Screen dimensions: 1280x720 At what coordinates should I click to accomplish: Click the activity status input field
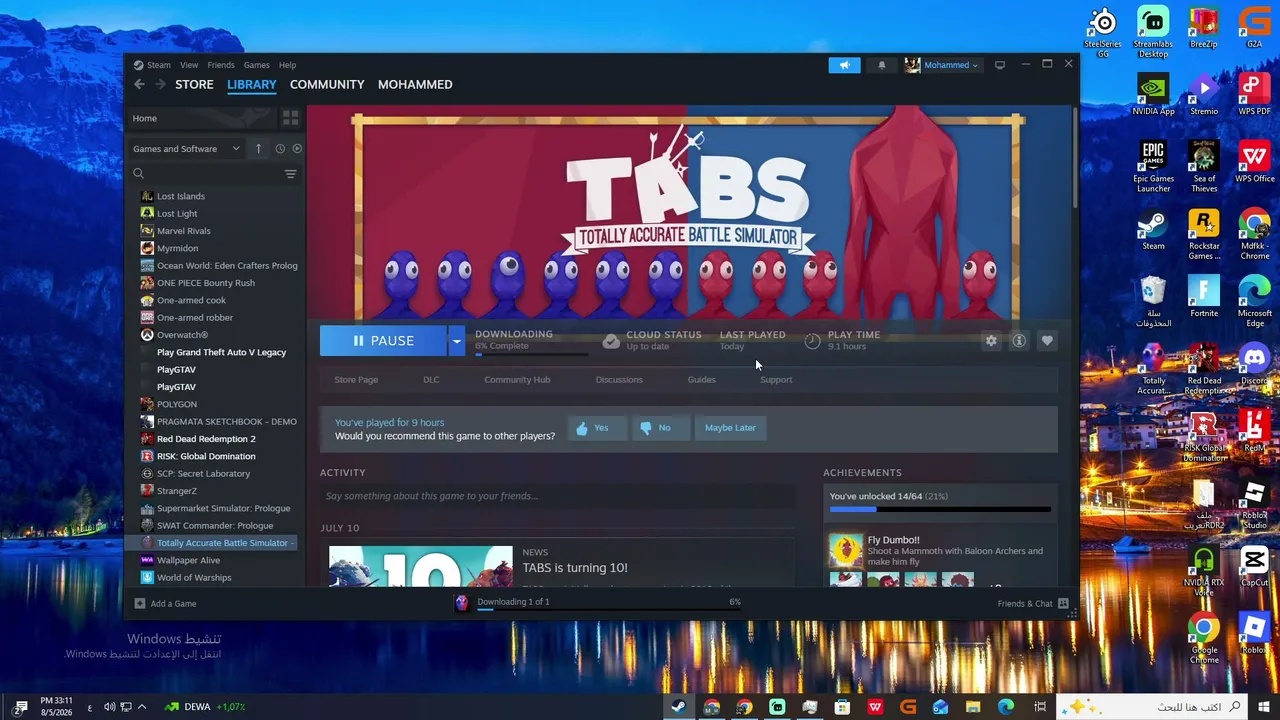click(557, 496)
